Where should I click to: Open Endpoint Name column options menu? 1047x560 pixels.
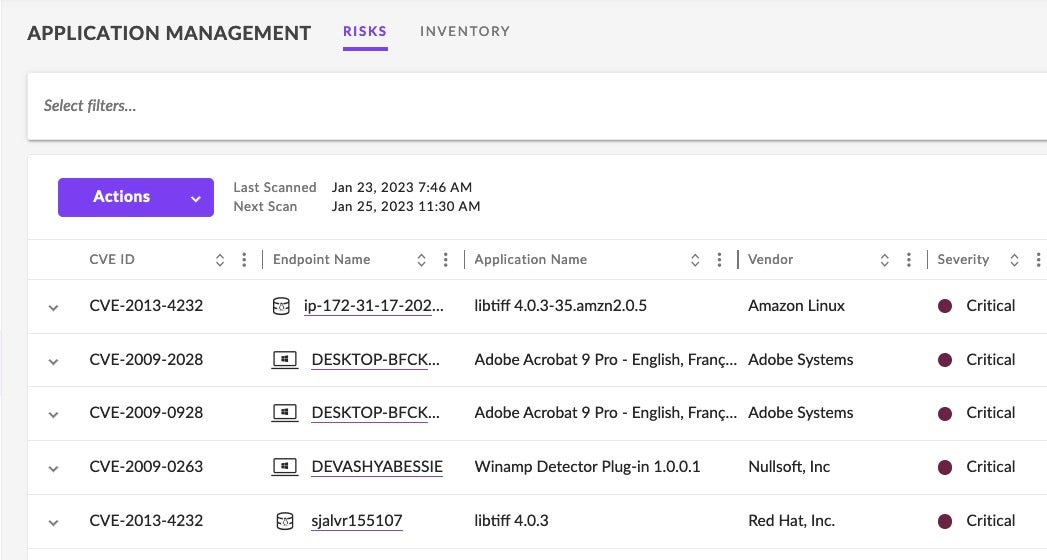pyautogui.click(x=446, y=260)
